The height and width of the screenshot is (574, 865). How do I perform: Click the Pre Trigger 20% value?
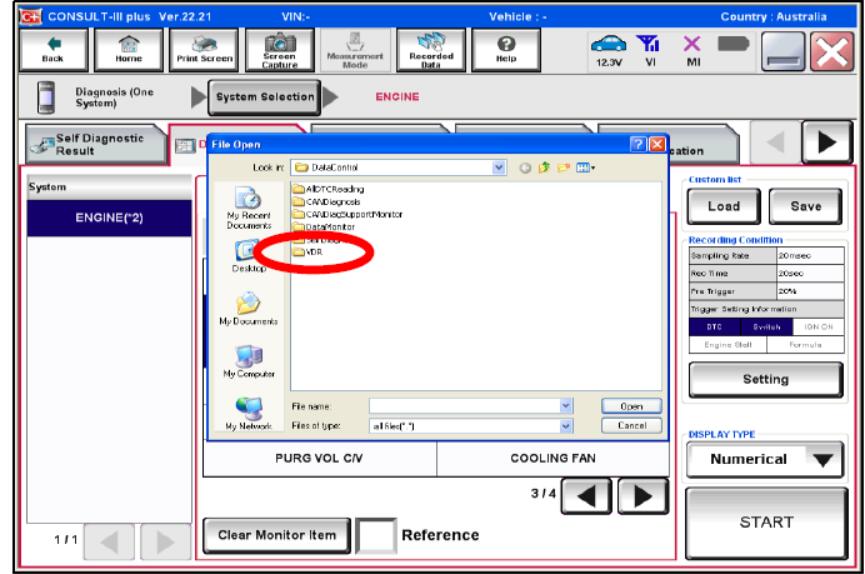point(810,291)
